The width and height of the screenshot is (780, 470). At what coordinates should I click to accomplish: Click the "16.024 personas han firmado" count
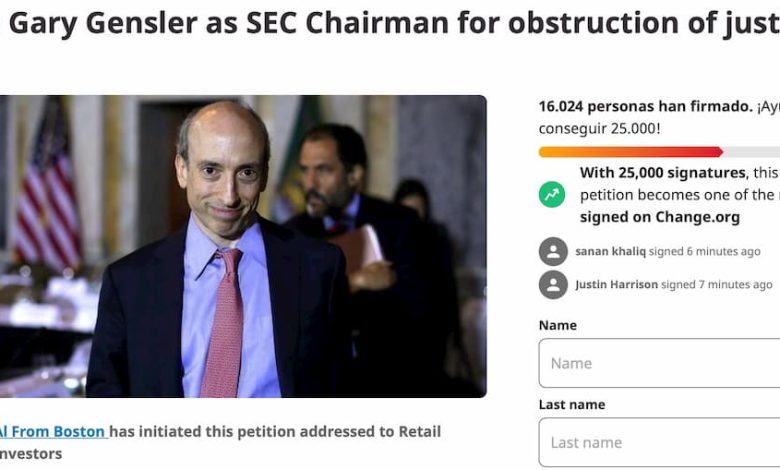[644, 106]
